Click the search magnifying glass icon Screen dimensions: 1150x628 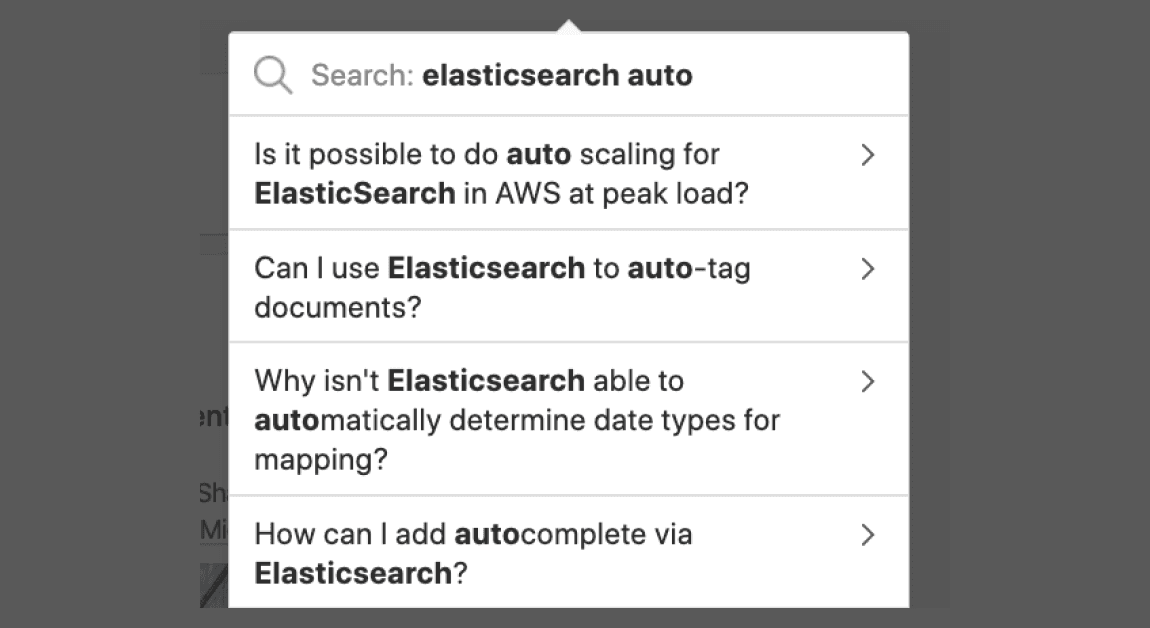(271, 74)
